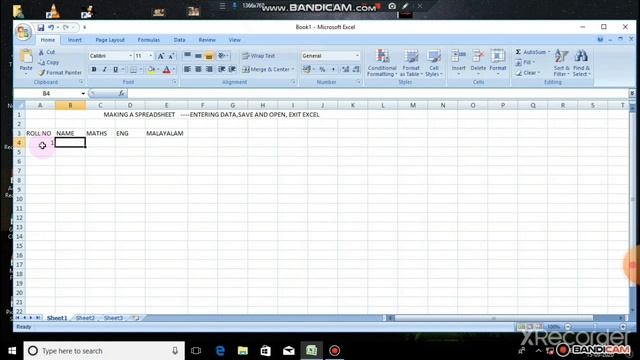Apply red font color
The width and height of the screenshot is (640, 360).
pyautogui.click(x=167, y=70)
